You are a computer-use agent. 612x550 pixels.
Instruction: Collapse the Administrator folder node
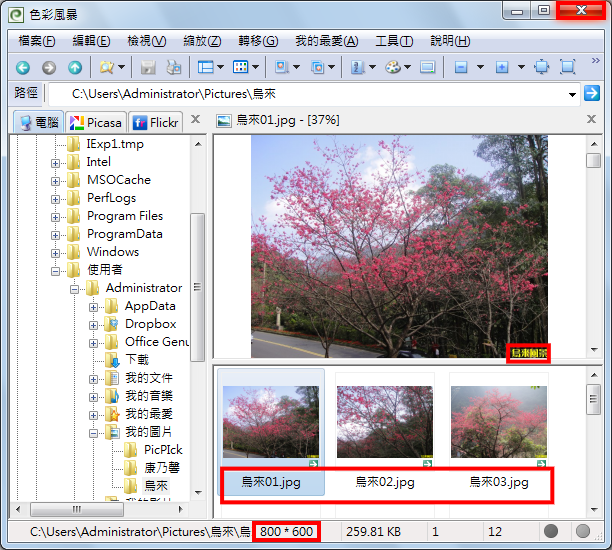[74, 289]
